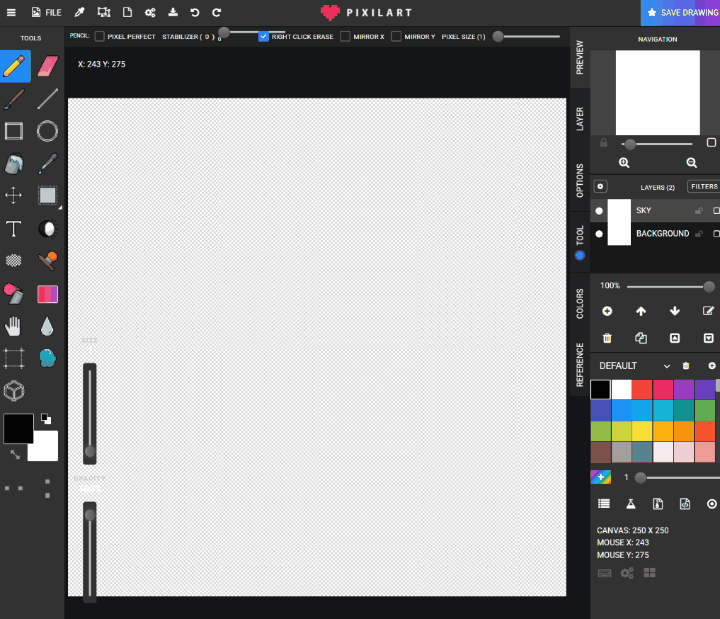720x619 pixels.
Task: Delete layer with trash button
Action: coord(607,338)
